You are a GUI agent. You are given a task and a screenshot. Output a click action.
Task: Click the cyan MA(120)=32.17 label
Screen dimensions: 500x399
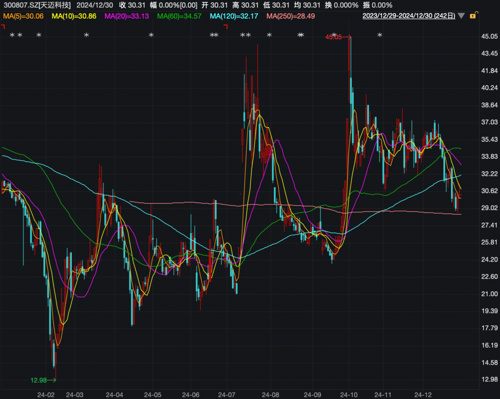(x=234, y=16)
